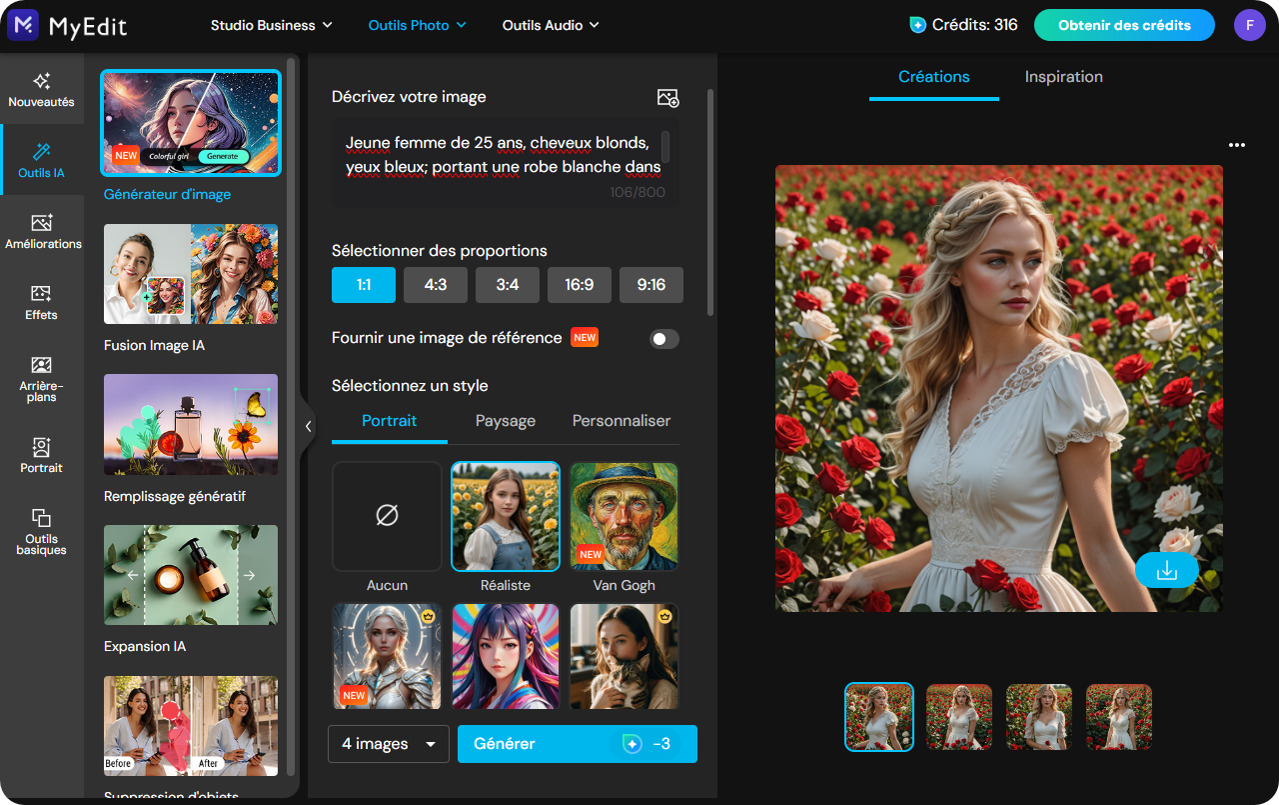The height and width of the screenshot is (805, 1279).
Task: Open the Améliorations sidebar section
Action: [x=42, y=231]
